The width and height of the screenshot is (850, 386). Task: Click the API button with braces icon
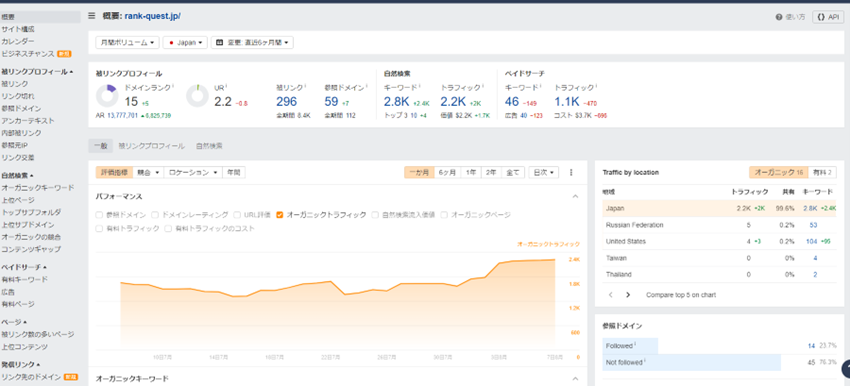click(827, 17)
